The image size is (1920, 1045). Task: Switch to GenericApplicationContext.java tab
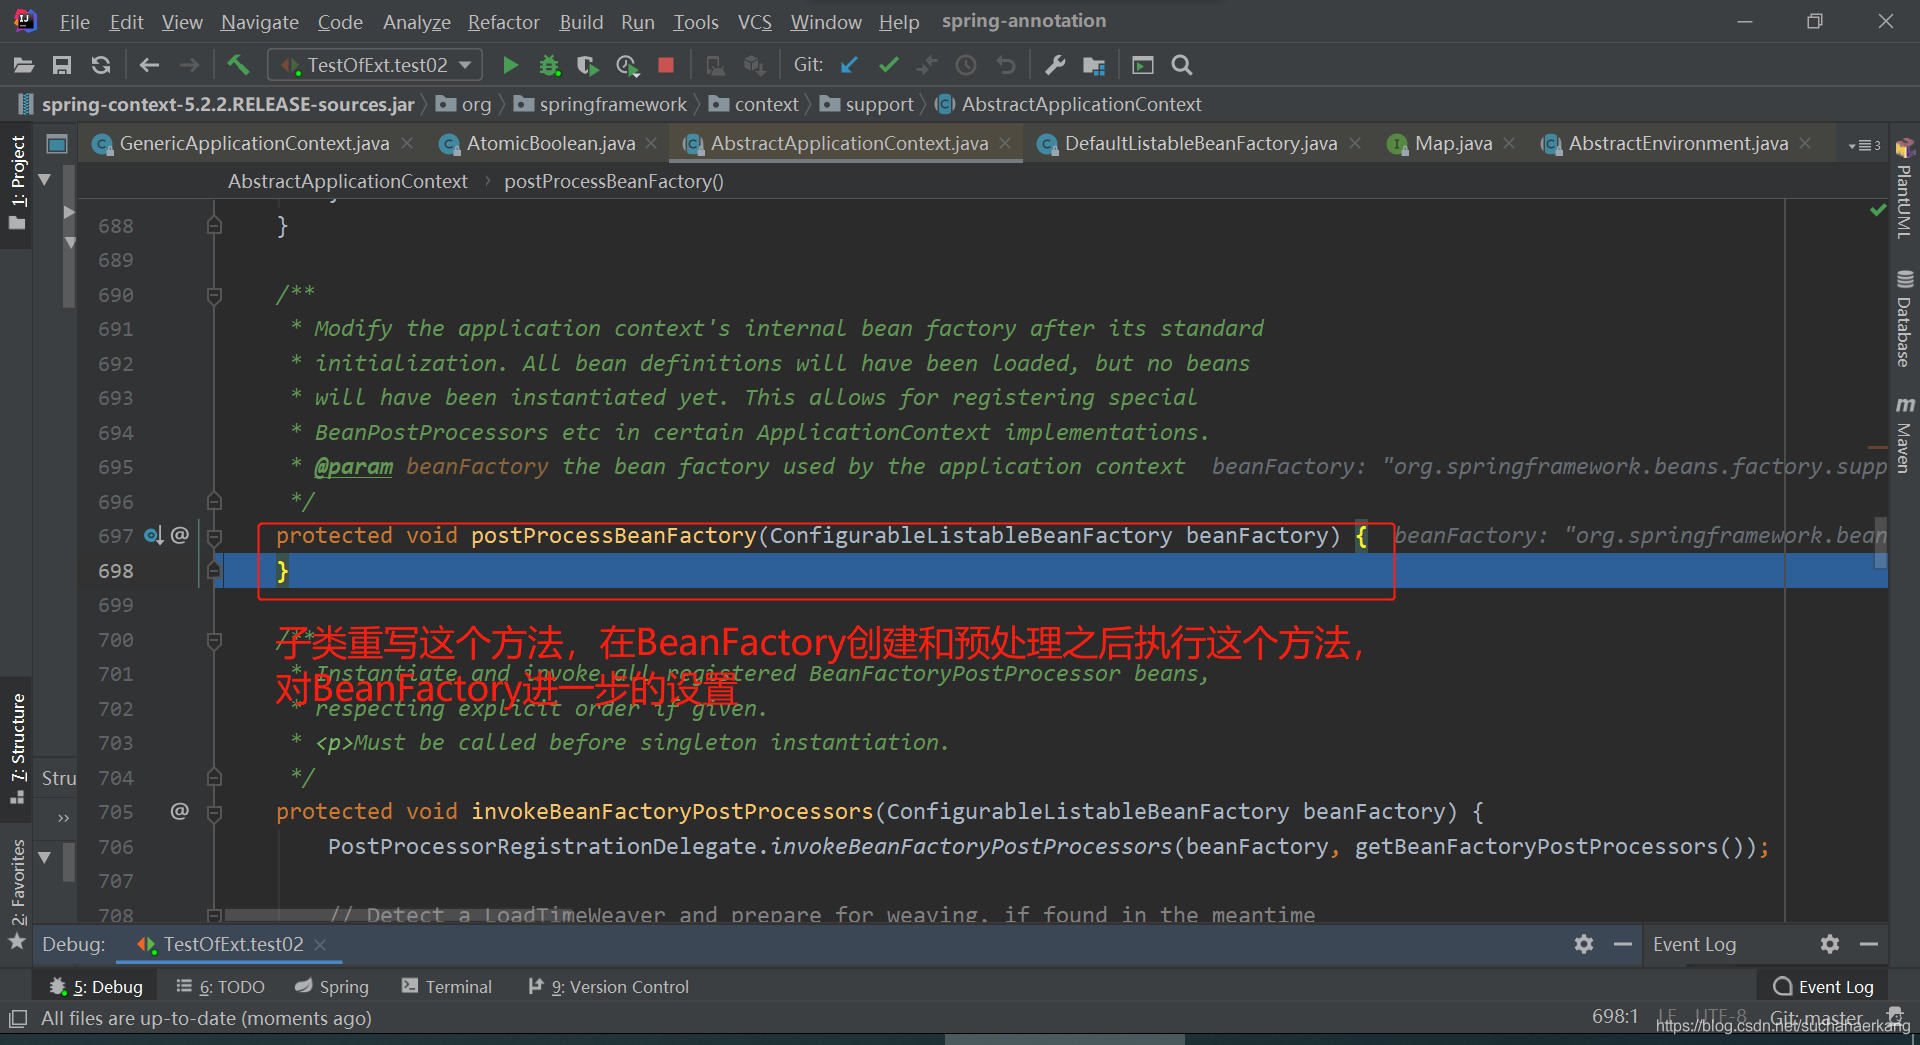point(254,144)
